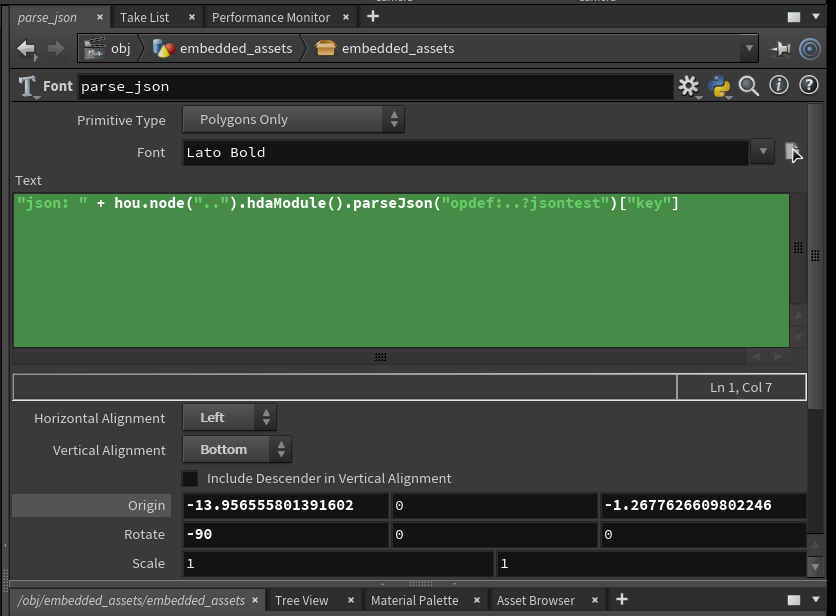
Task: Click the Python expression language icon
Action: [x=719, y=86]
